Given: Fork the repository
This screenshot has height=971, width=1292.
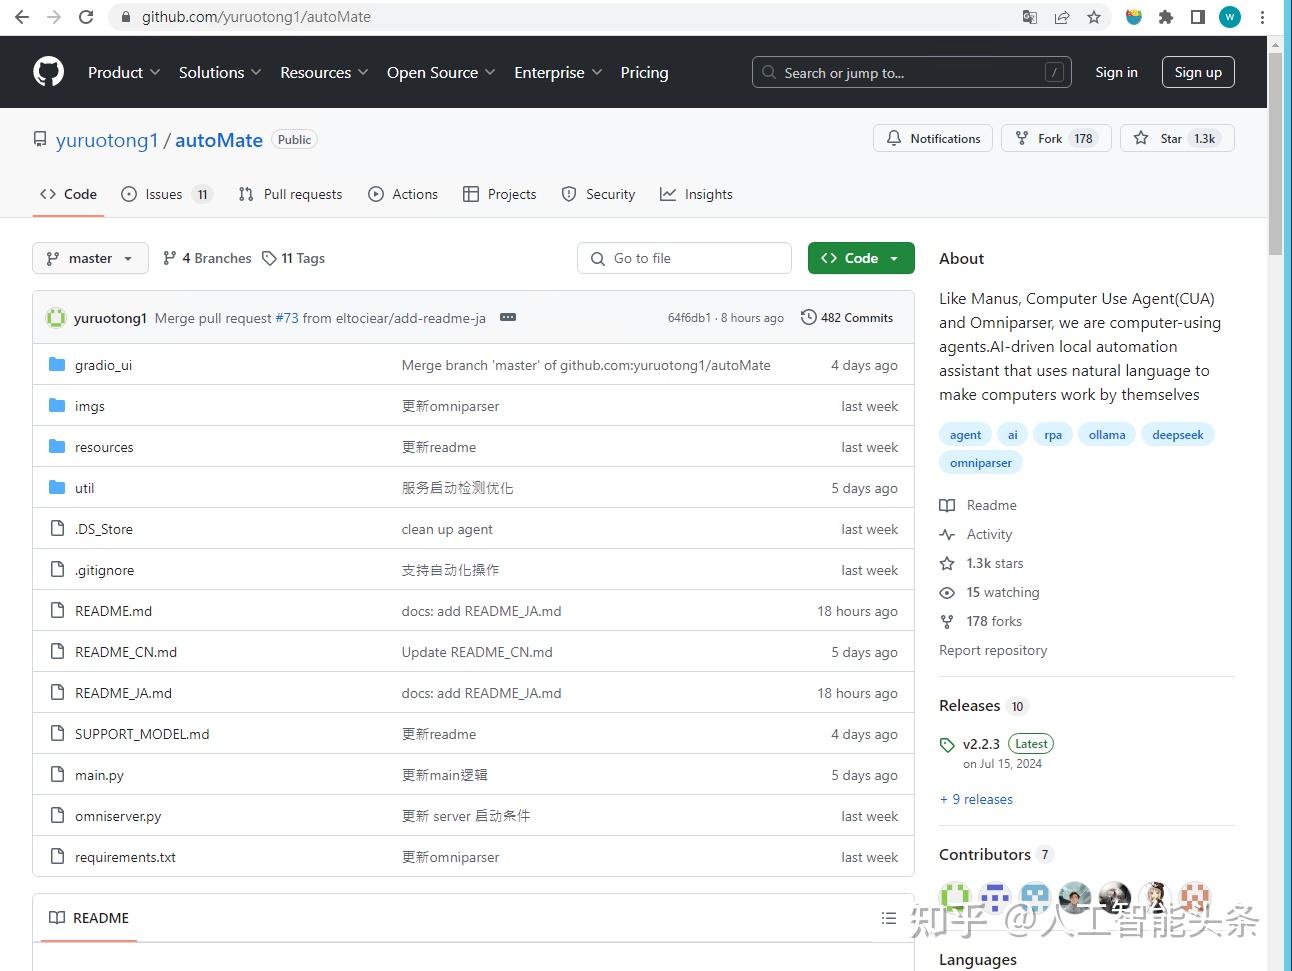Looking at the screenshot, I should pos(1055,138).
